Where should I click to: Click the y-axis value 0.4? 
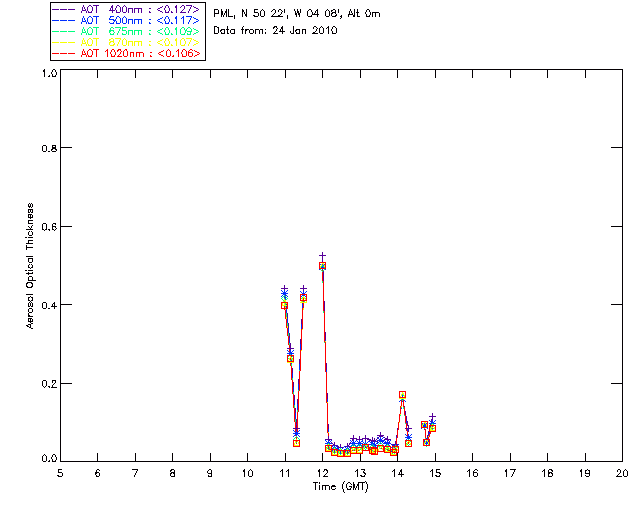[x=49, y=305]
